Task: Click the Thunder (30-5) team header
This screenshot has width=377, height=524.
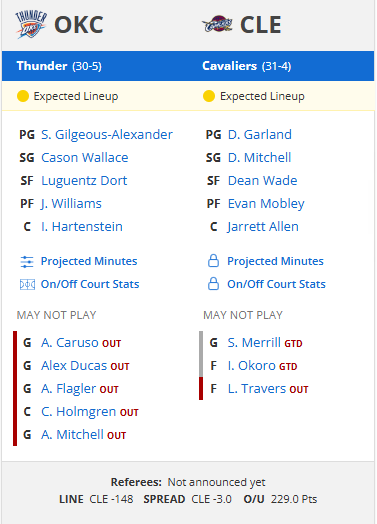Action: (x=59, y=66)
